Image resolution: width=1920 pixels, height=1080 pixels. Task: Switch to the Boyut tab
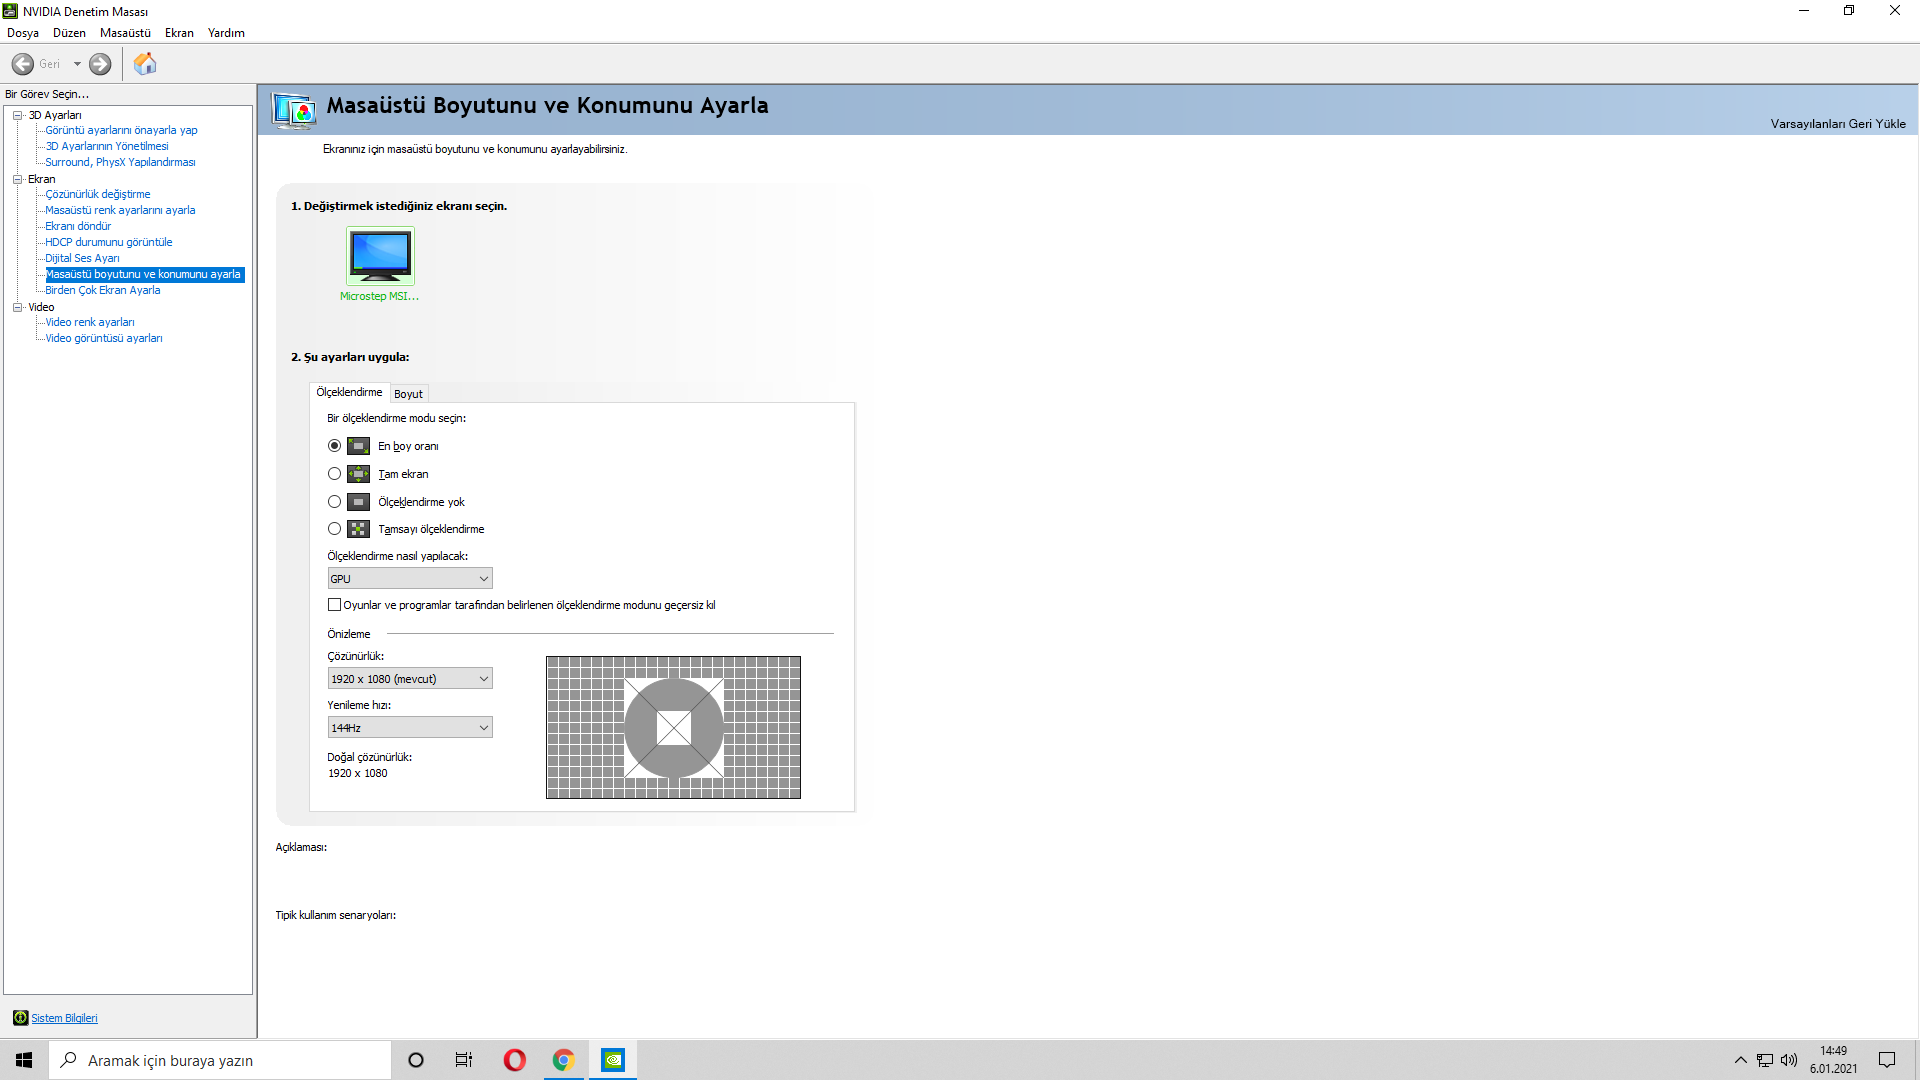(x=408, y=394)
